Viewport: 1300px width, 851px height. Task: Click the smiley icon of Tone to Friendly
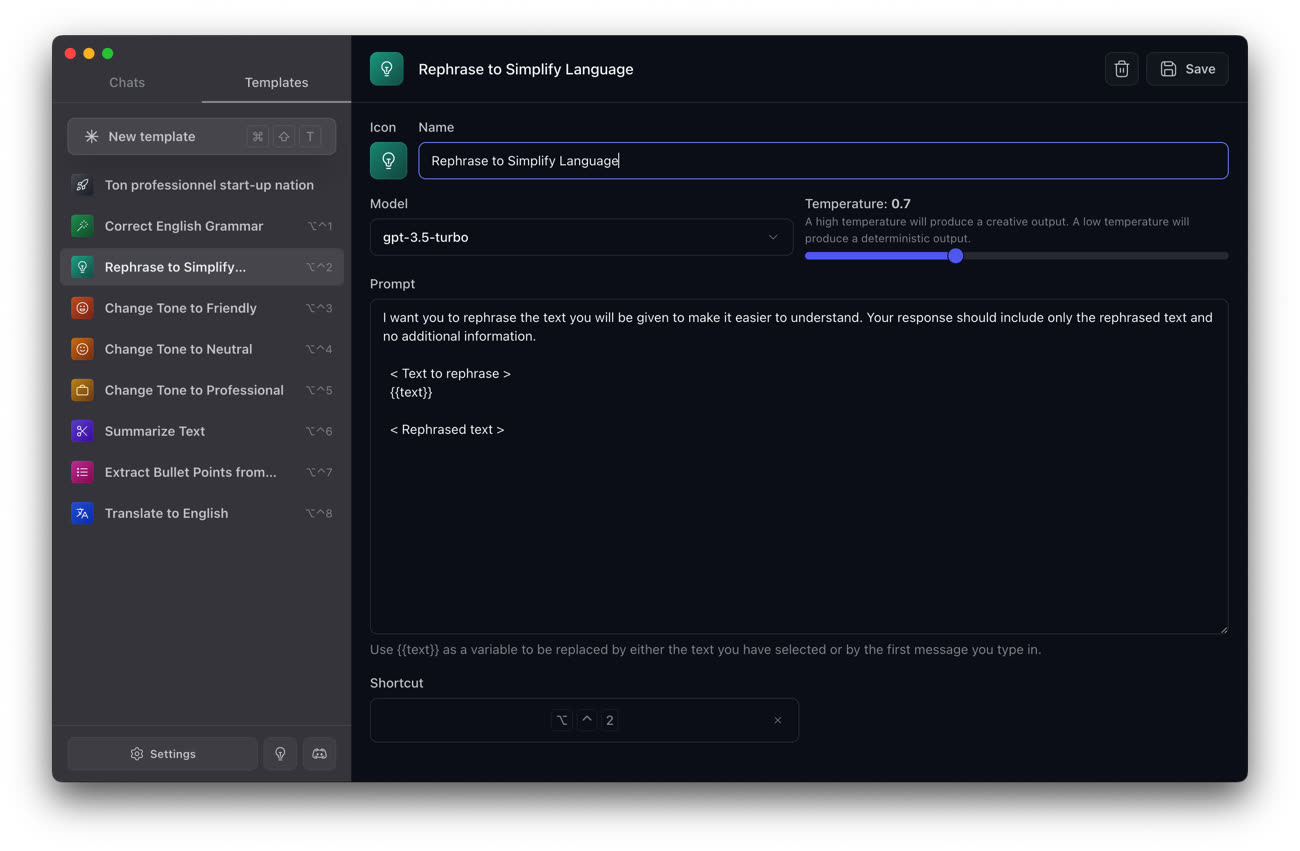point(82,308)
